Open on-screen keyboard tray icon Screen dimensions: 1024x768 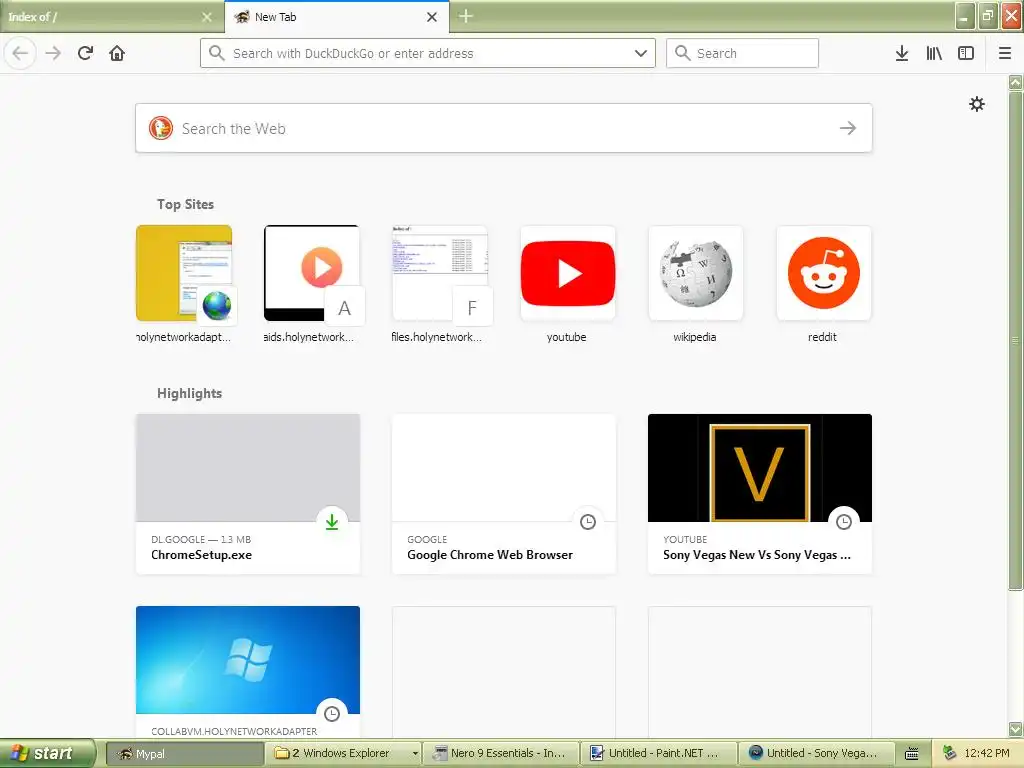912,754
